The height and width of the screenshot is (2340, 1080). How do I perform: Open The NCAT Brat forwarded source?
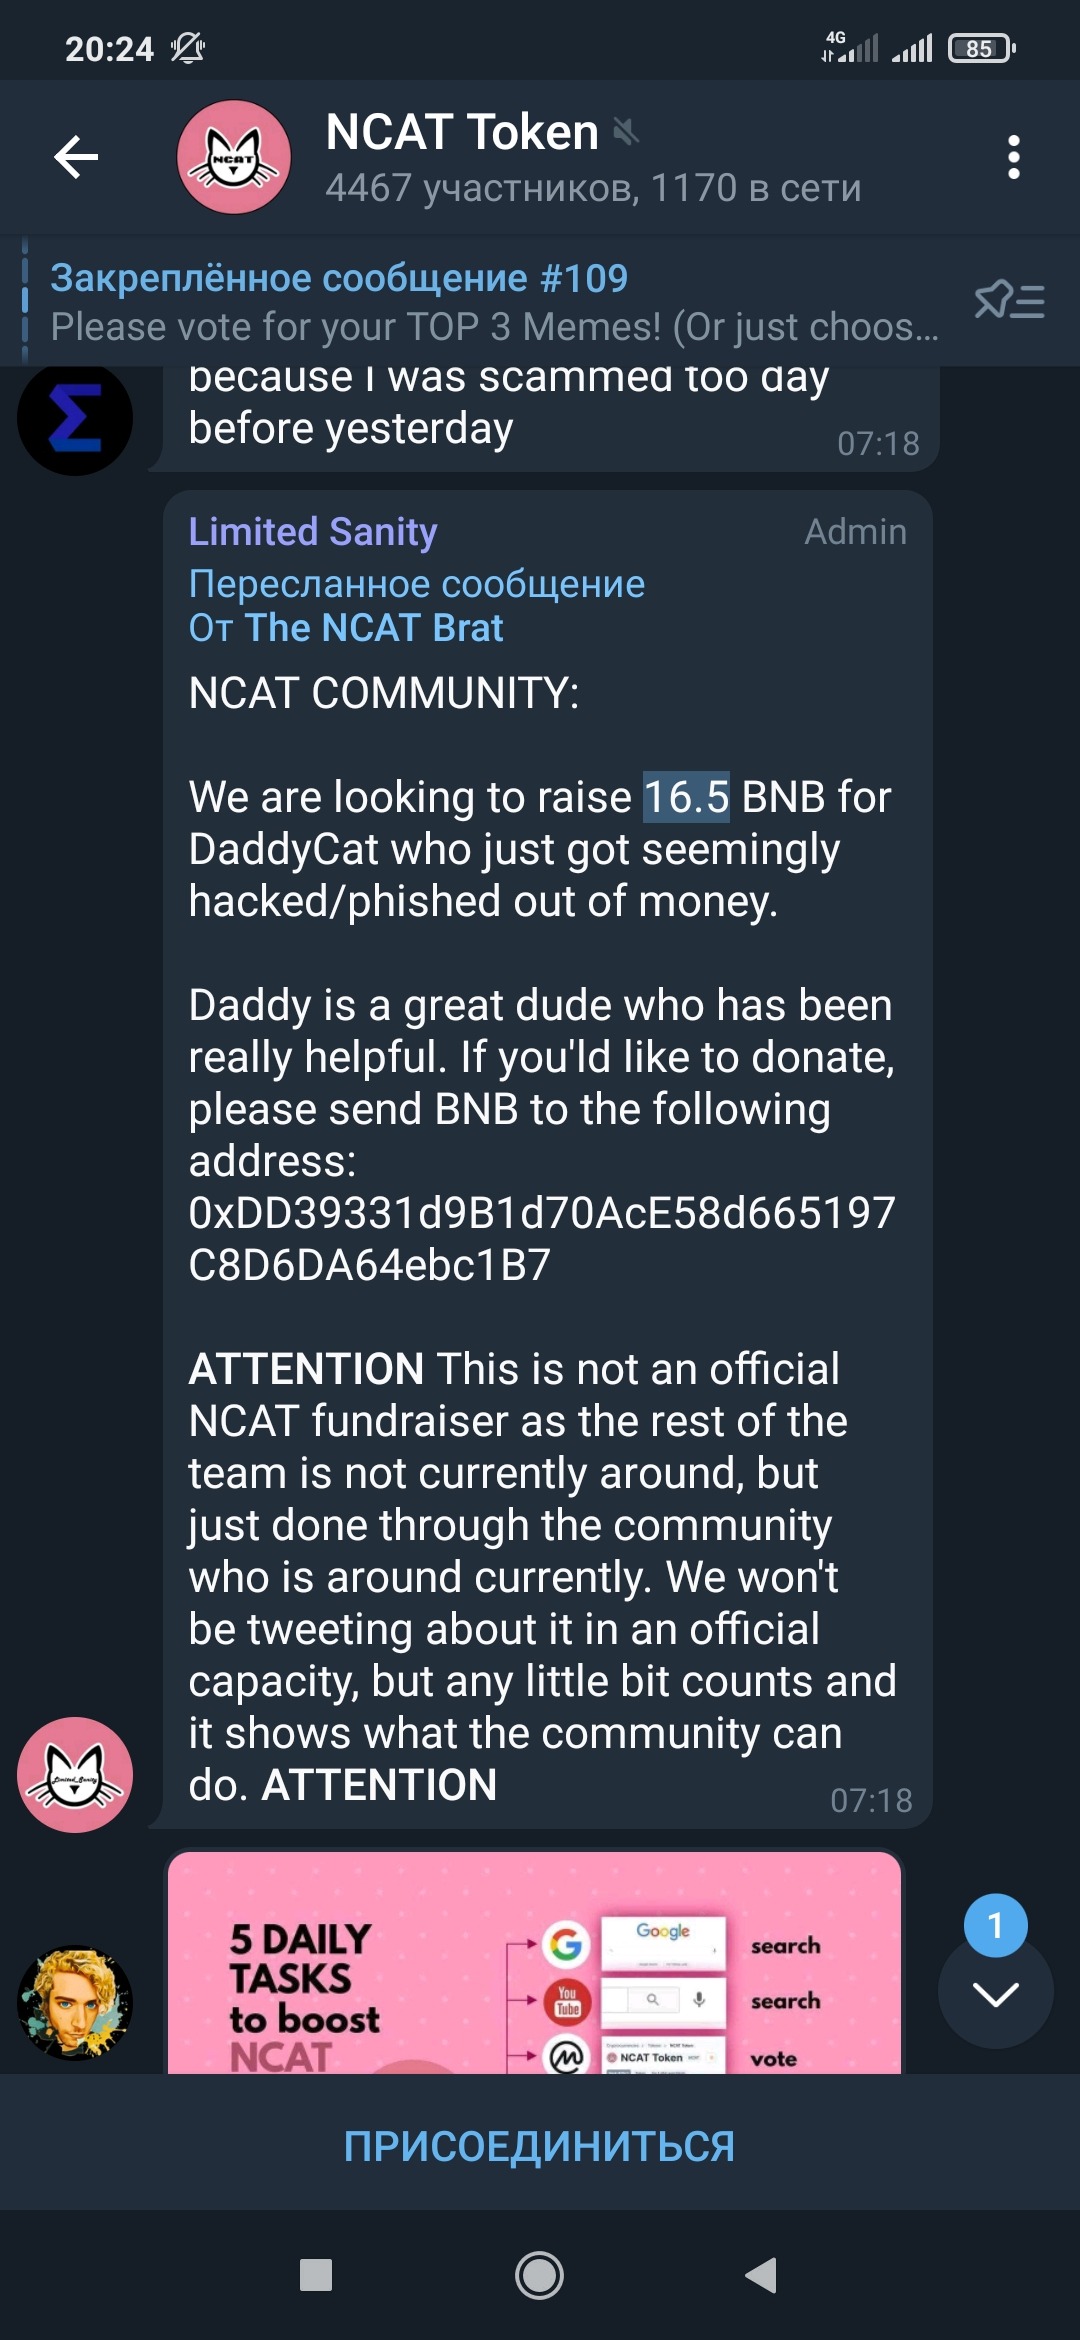coord(373,628)
